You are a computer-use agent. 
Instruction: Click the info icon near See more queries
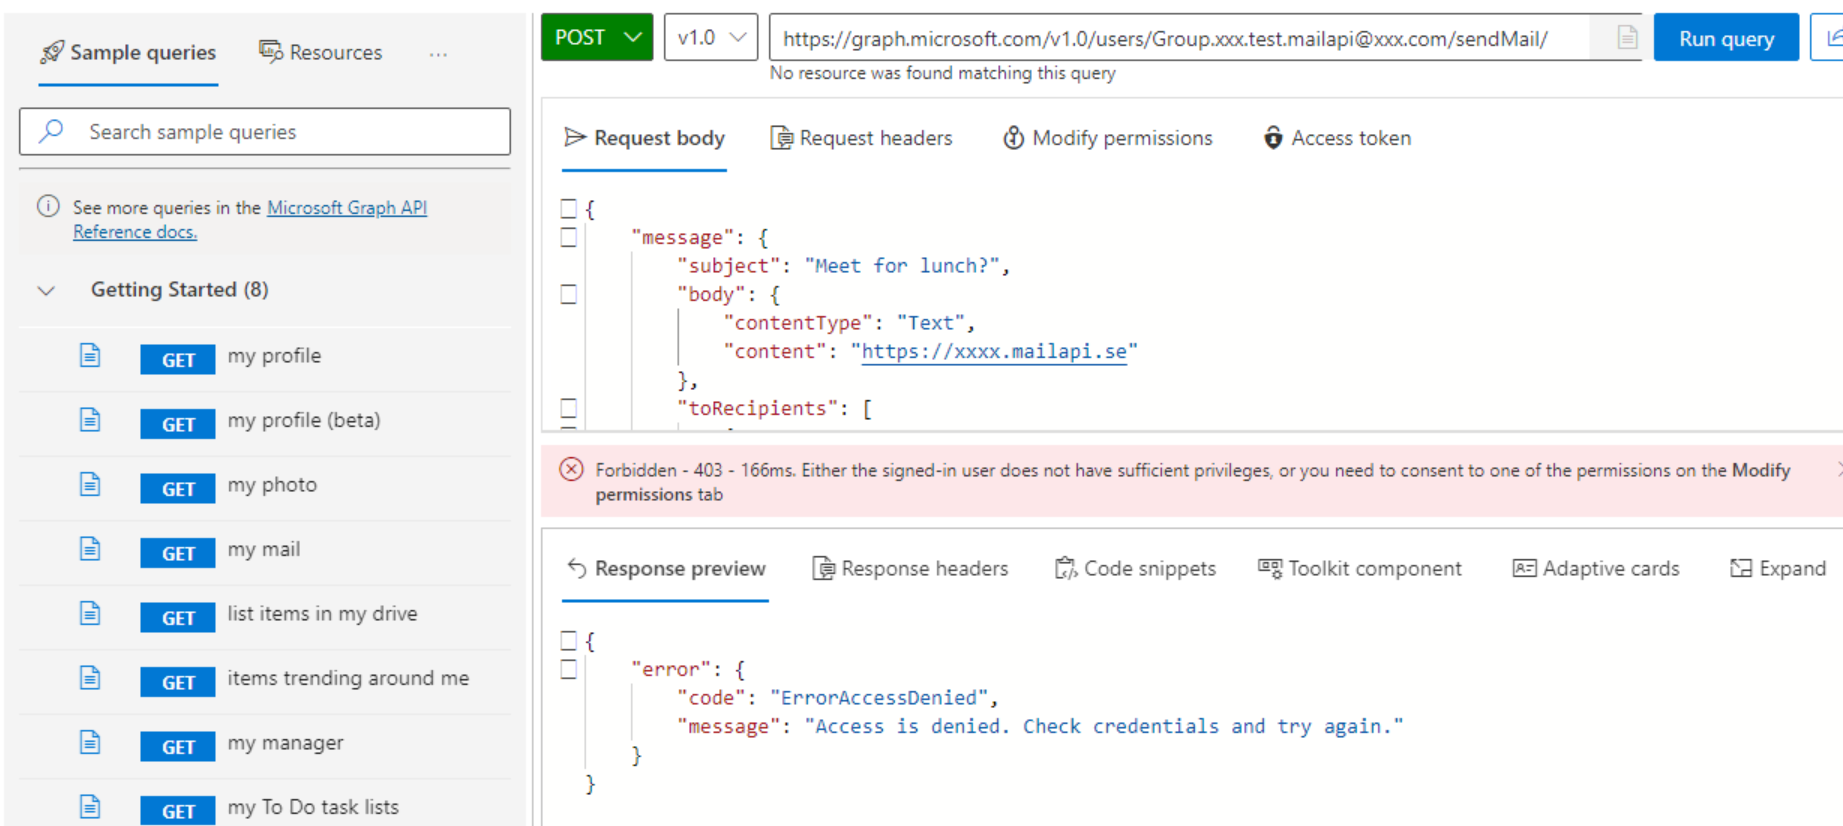(48, 207)
